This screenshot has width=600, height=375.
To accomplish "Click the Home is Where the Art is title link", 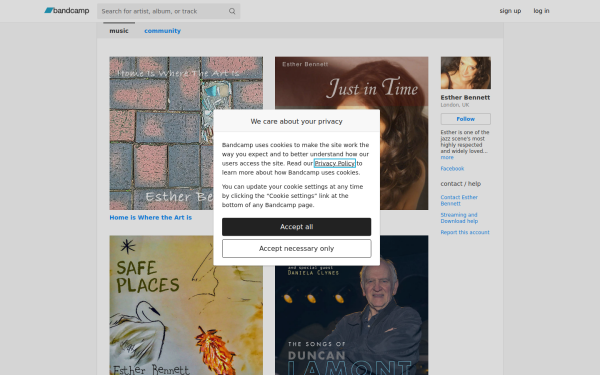I will click(x=151, y=217).
